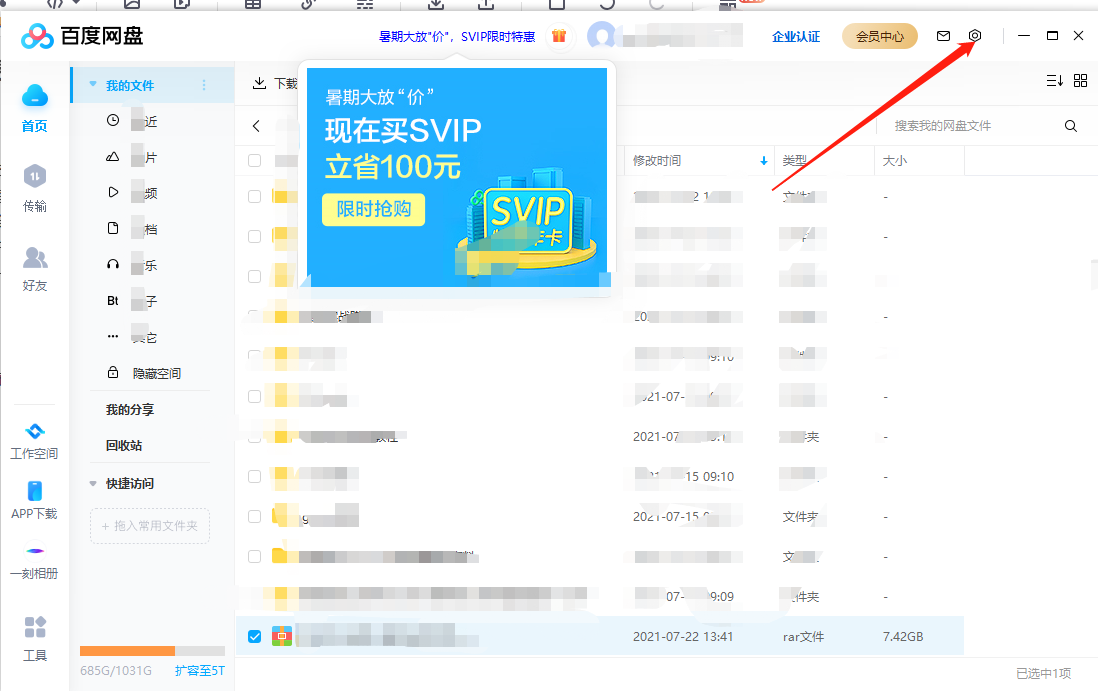Open 隐藏空间 hidden space
Screen dimensions: 1098x691
tap(144, 373)
